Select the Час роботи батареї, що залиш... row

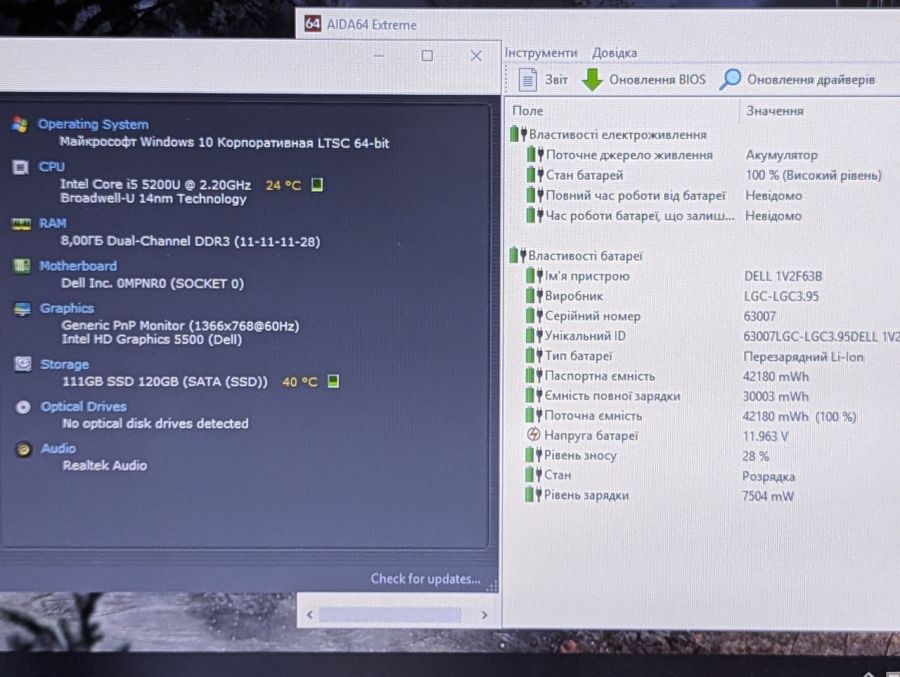coord(712,215)
